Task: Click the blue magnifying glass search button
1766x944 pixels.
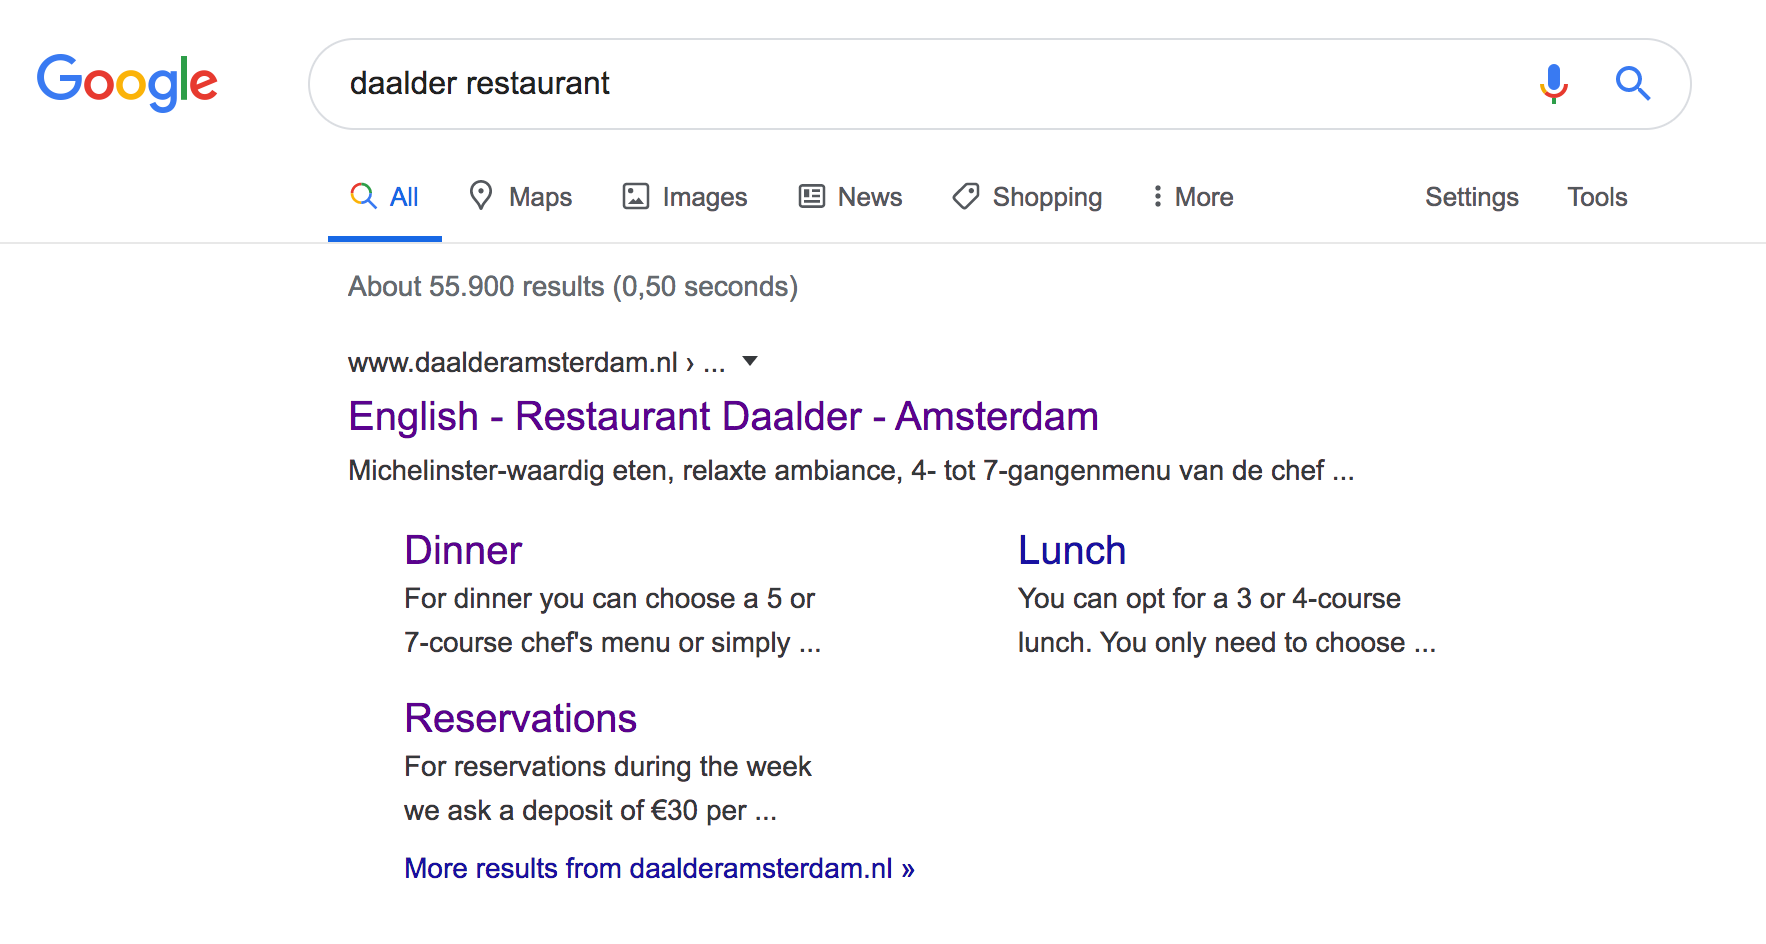Action: [1632, 83]
